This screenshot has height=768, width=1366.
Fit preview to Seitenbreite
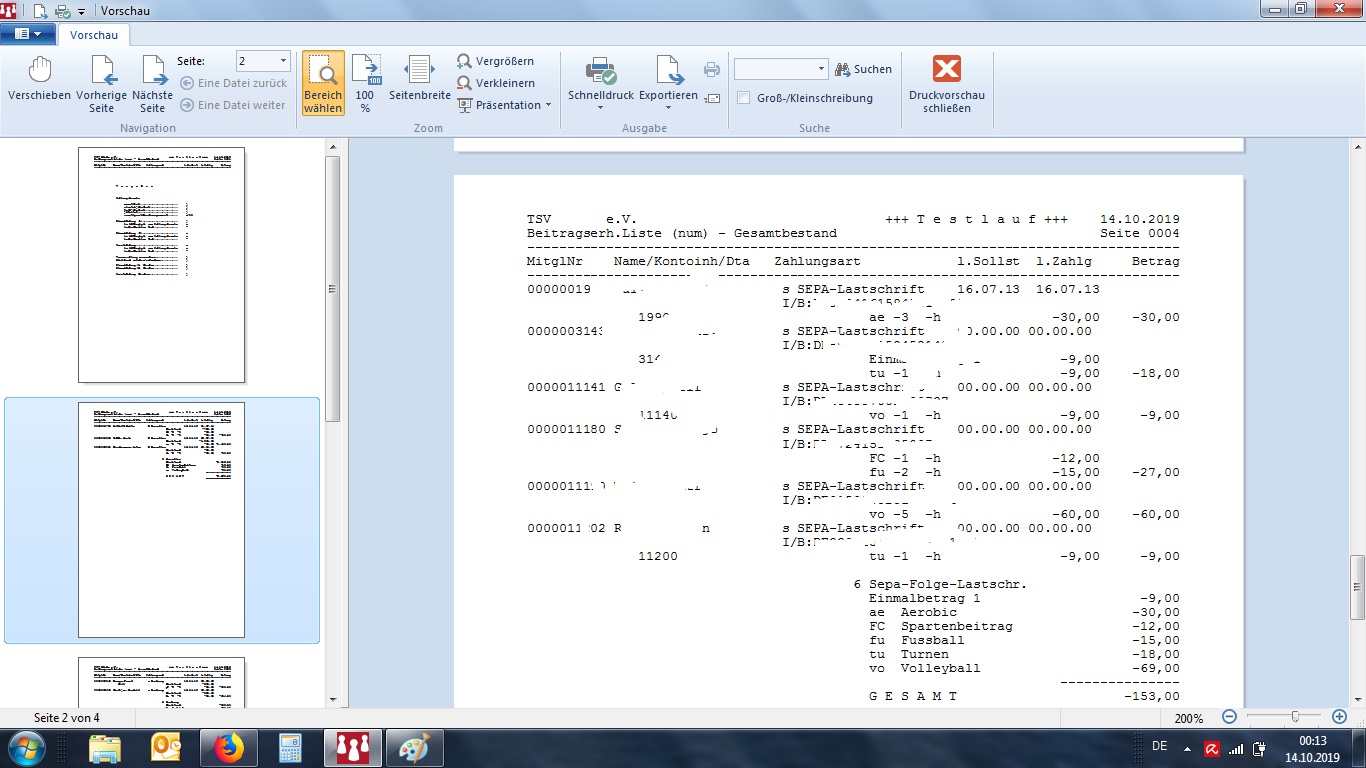pyautogui.click(x=419, y=80)
